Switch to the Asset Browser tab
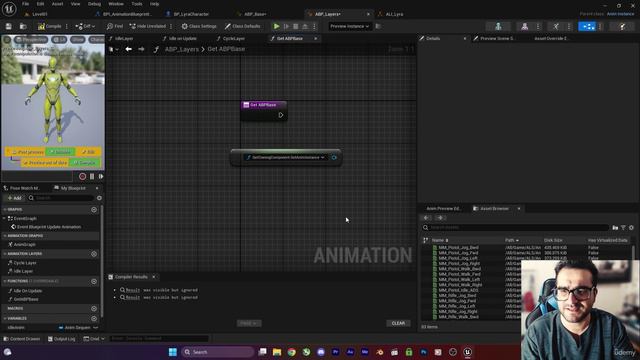640x360 pixels. 494,209
